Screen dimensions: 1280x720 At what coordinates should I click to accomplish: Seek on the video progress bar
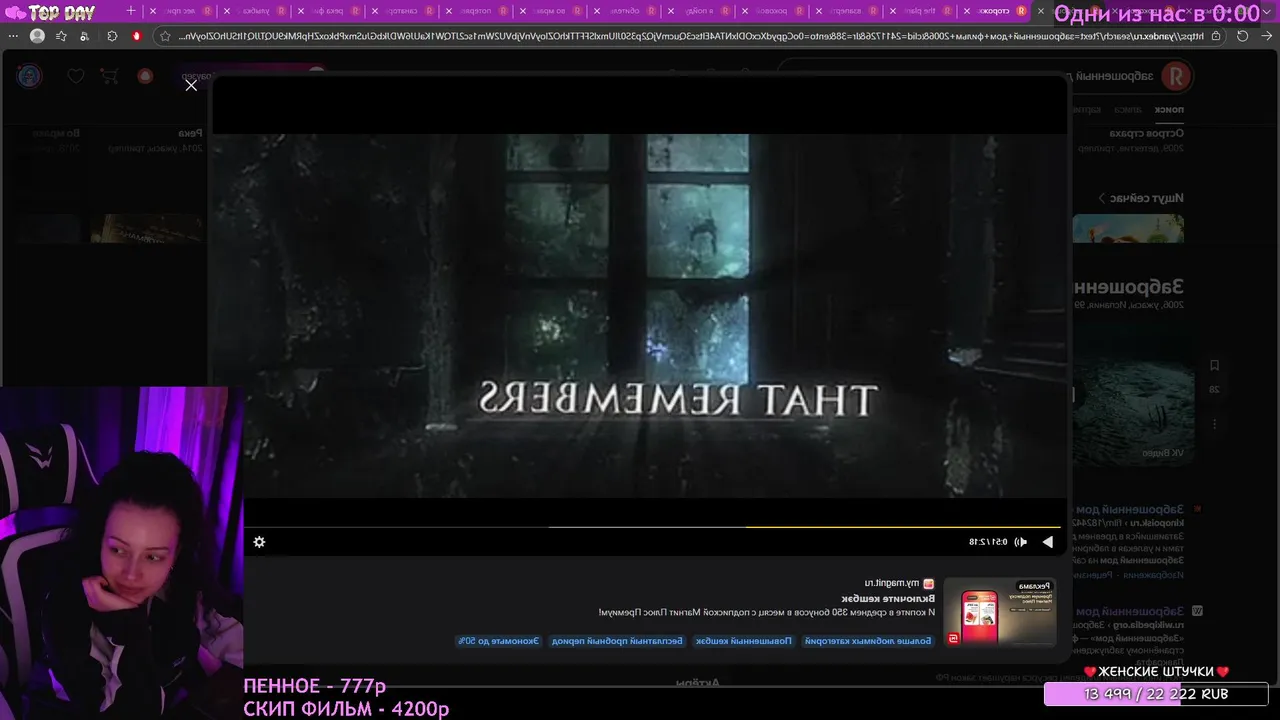[x=652, y=527]
